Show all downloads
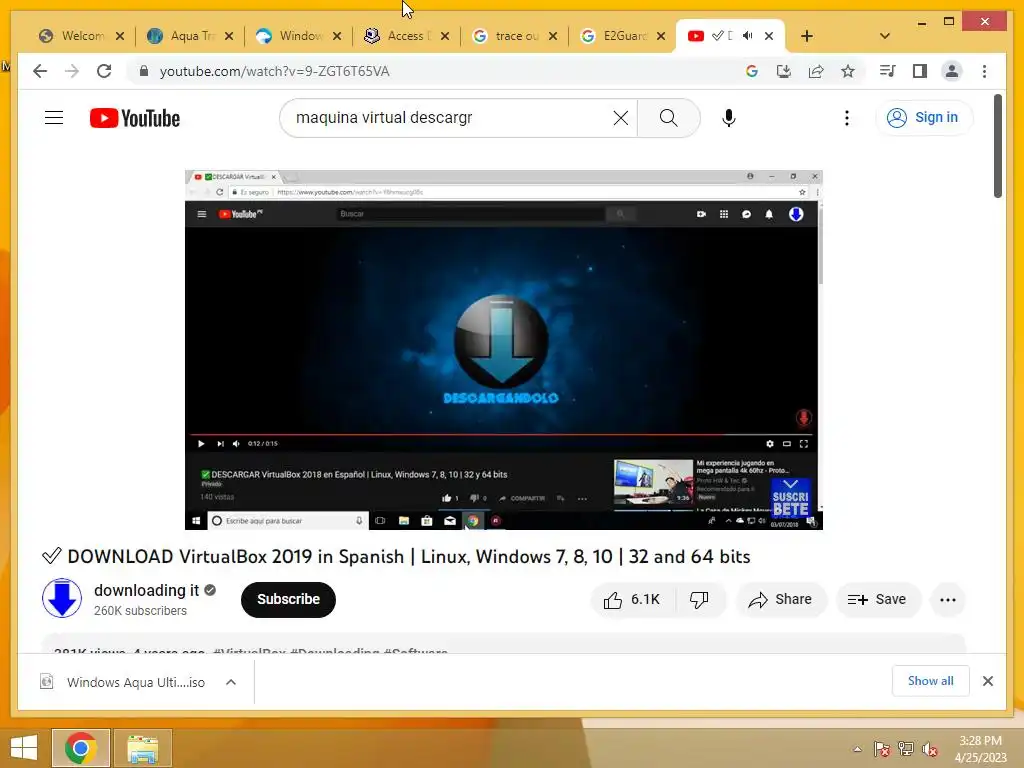The image size is (1024, 768). point(931,681)
